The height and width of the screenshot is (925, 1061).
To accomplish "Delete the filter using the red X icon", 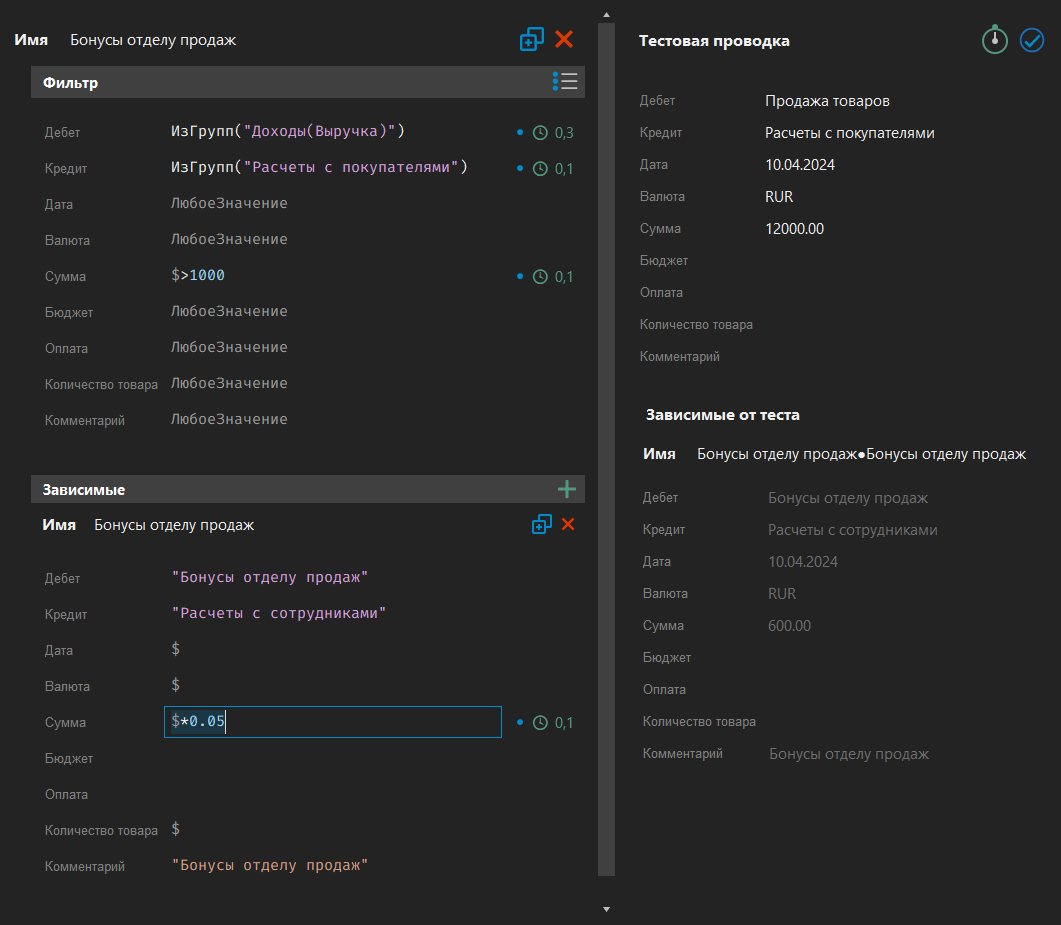I will 564,39.
